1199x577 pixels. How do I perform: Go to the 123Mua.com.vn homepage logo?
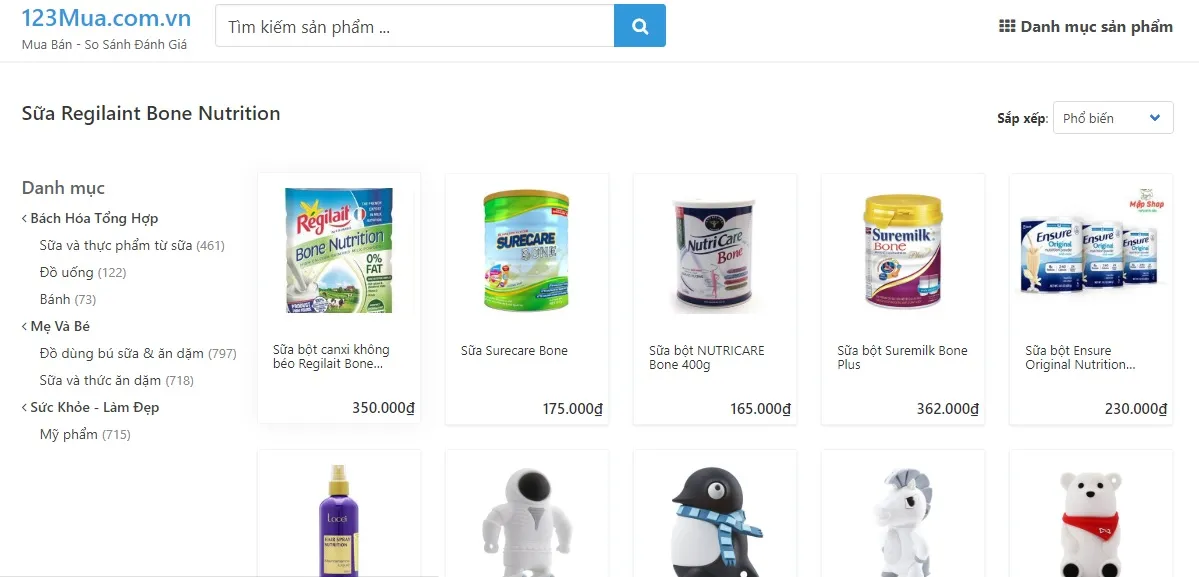(106, 18)
